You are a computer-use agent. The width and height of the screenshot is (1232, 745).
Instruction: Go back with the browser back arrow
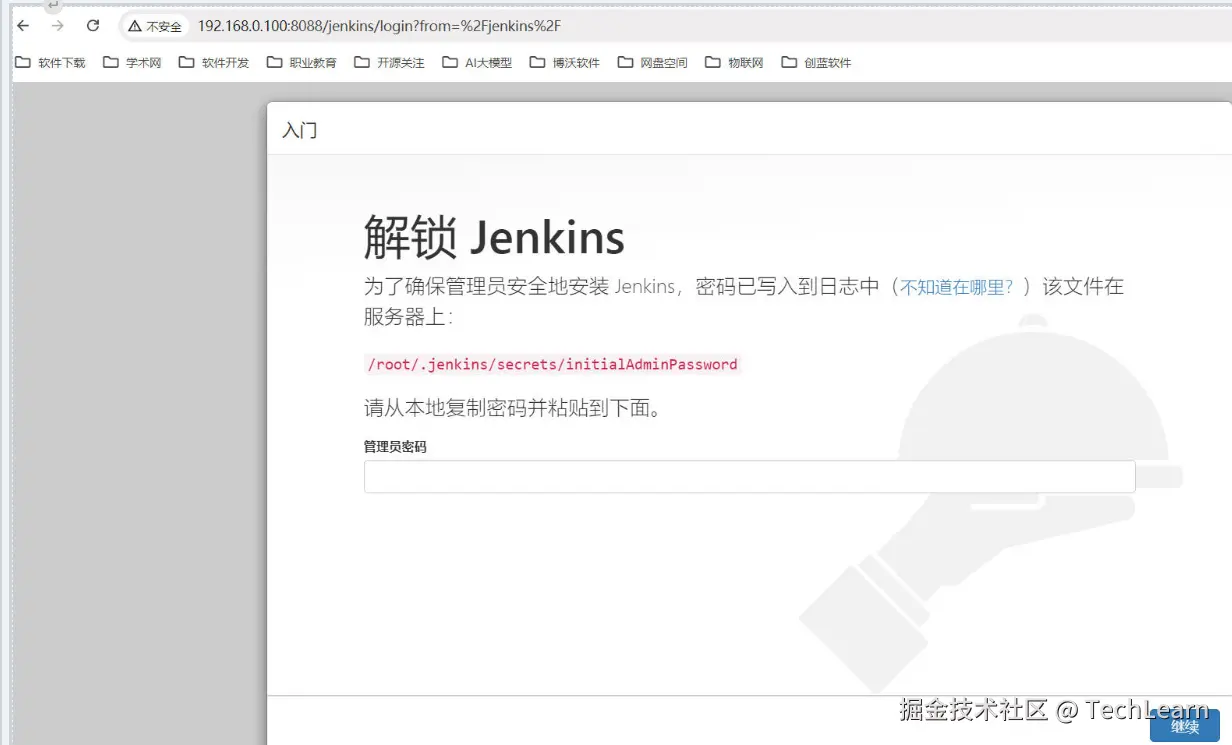[x=23, y=26]
